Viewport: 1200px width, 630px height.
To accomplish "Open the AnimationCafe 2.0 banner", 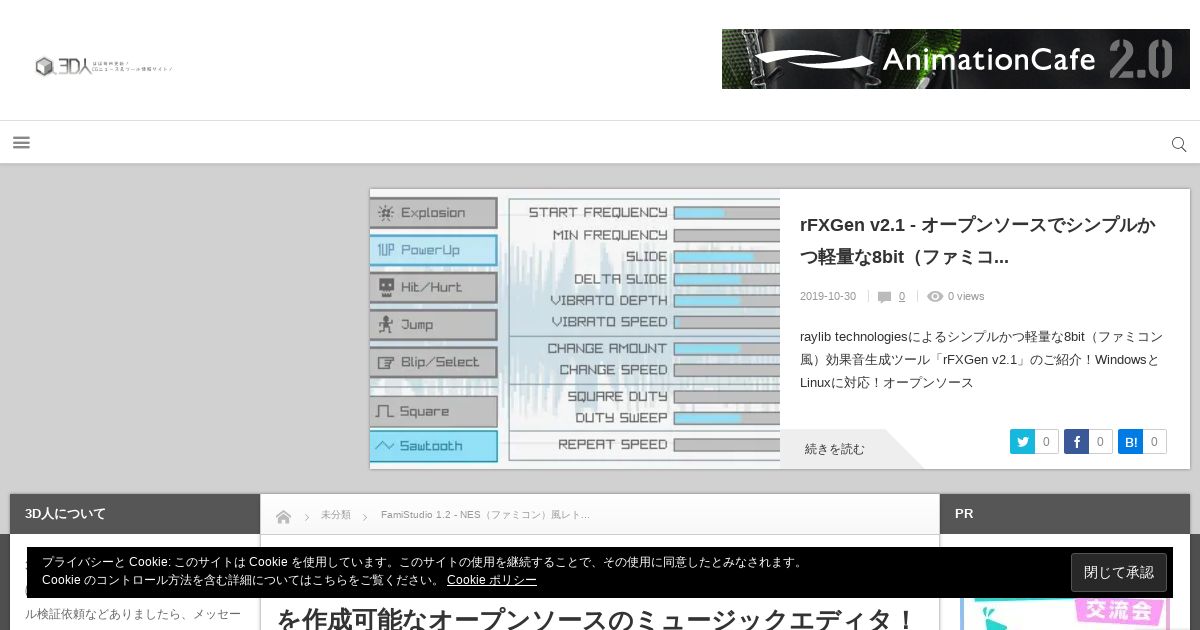I will pyautogui.click(x=956, y=59).
